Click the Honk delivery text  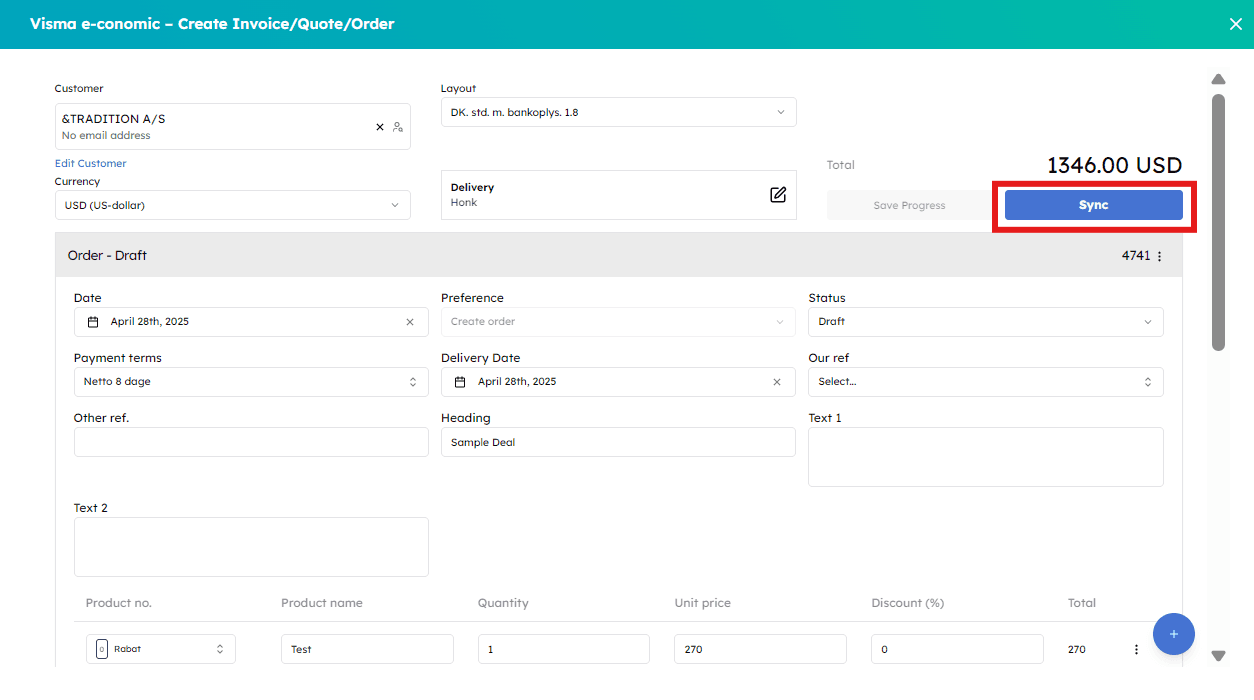(464, 202)
